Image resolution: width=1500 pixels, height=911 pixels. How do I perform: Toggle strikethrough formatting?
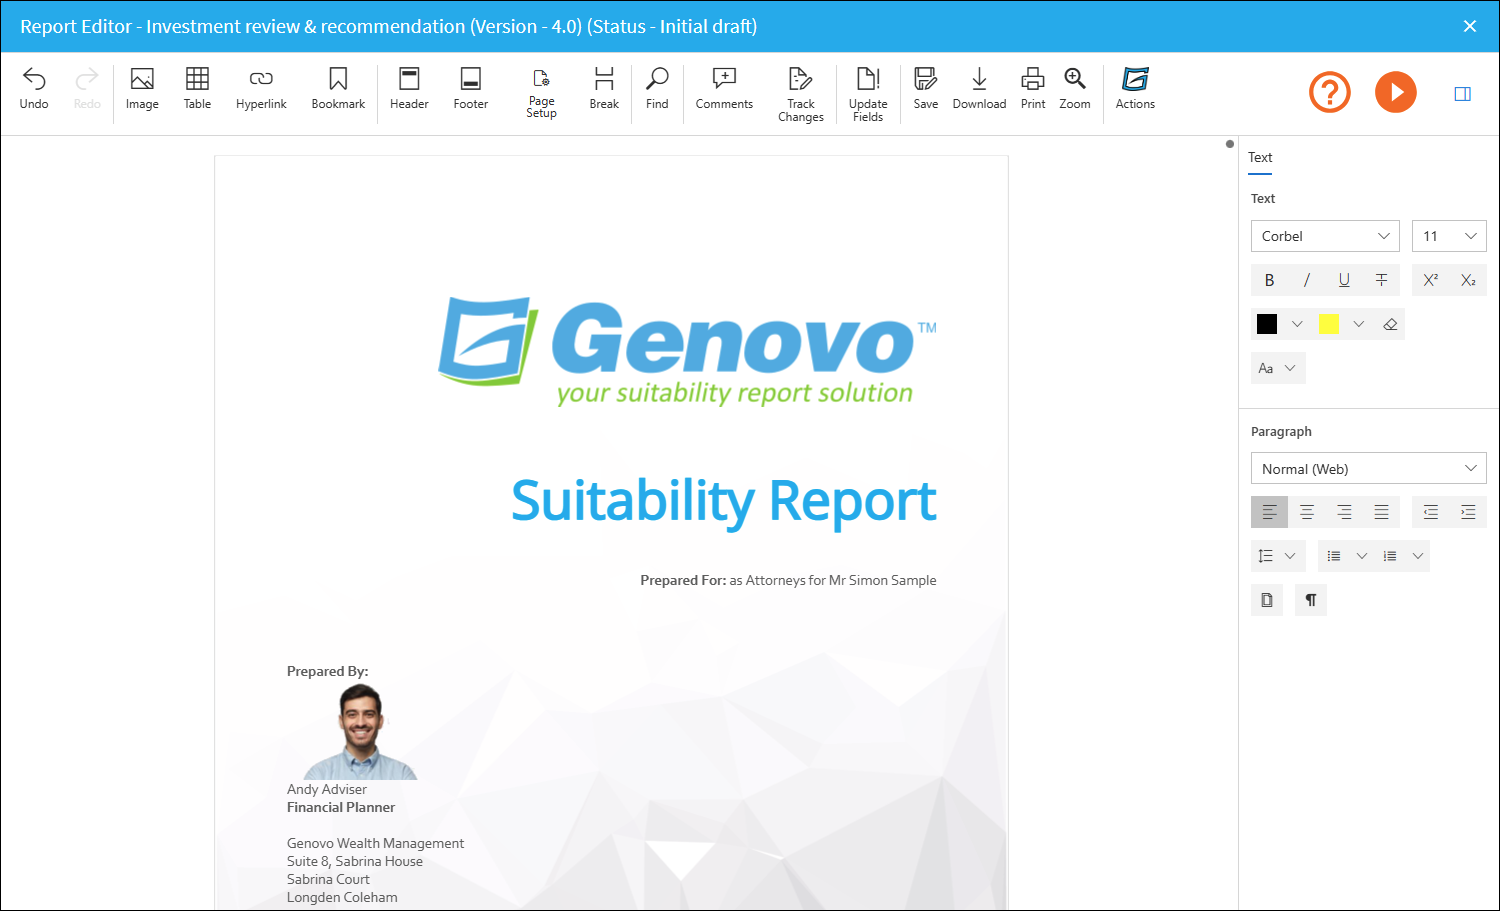(x=1381, y=280)
